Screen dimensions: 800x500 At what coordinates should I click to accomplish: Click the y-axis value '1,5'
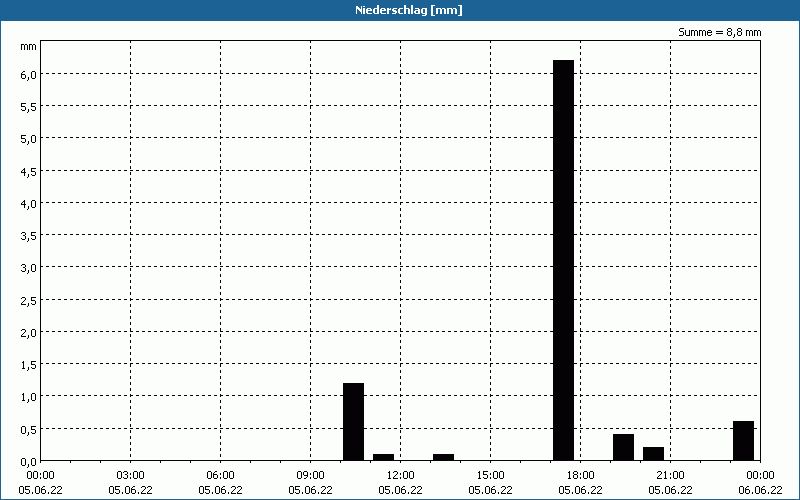tap(29, 365)
